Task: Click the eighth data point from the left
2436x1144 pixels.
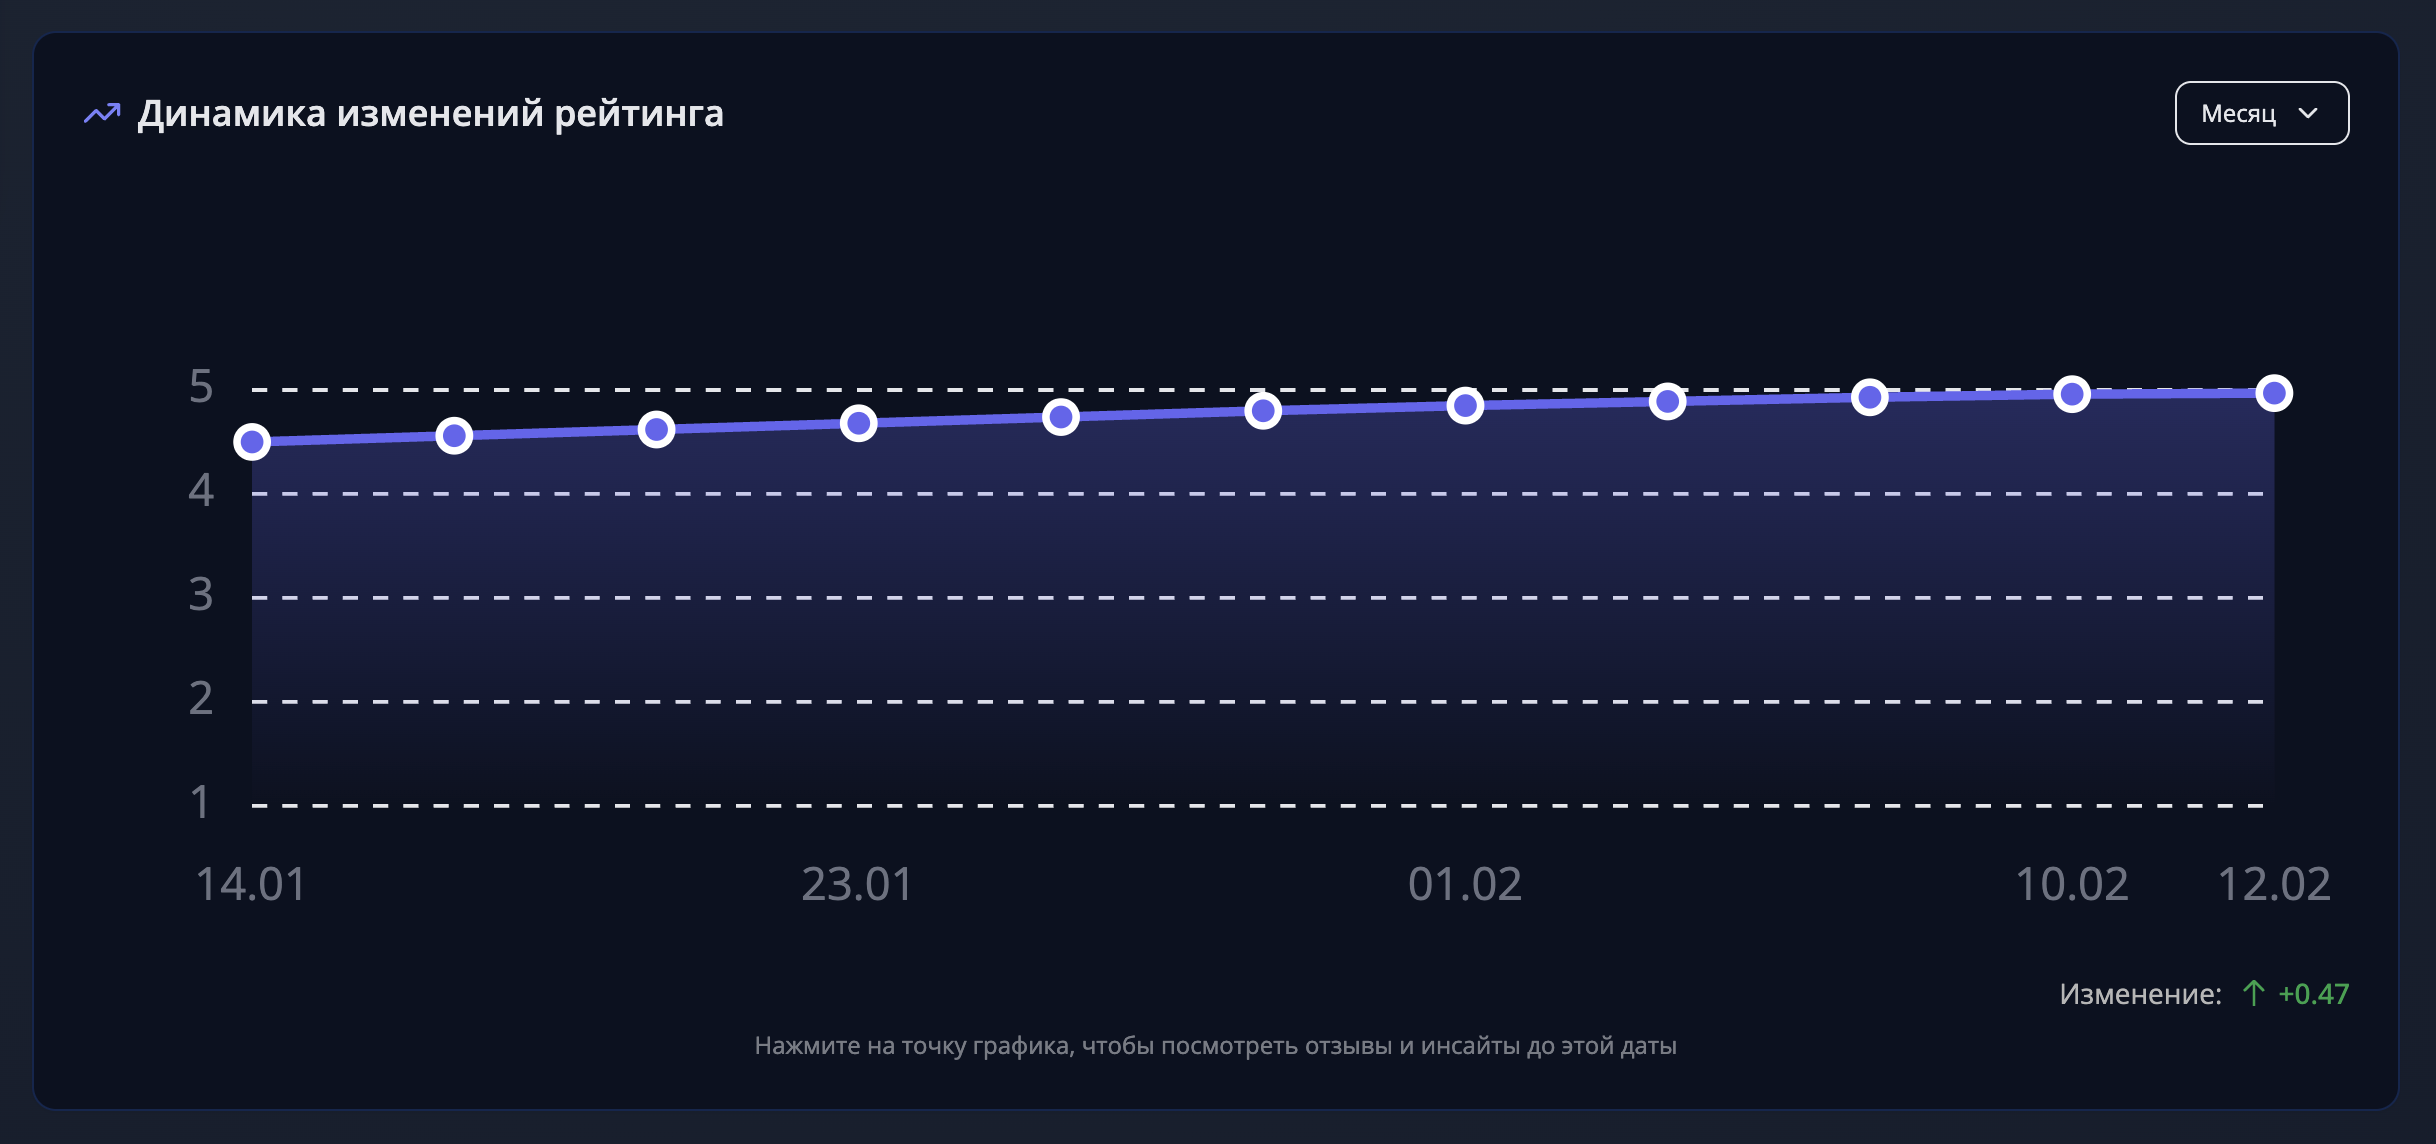Action: tap(1667, 401)
